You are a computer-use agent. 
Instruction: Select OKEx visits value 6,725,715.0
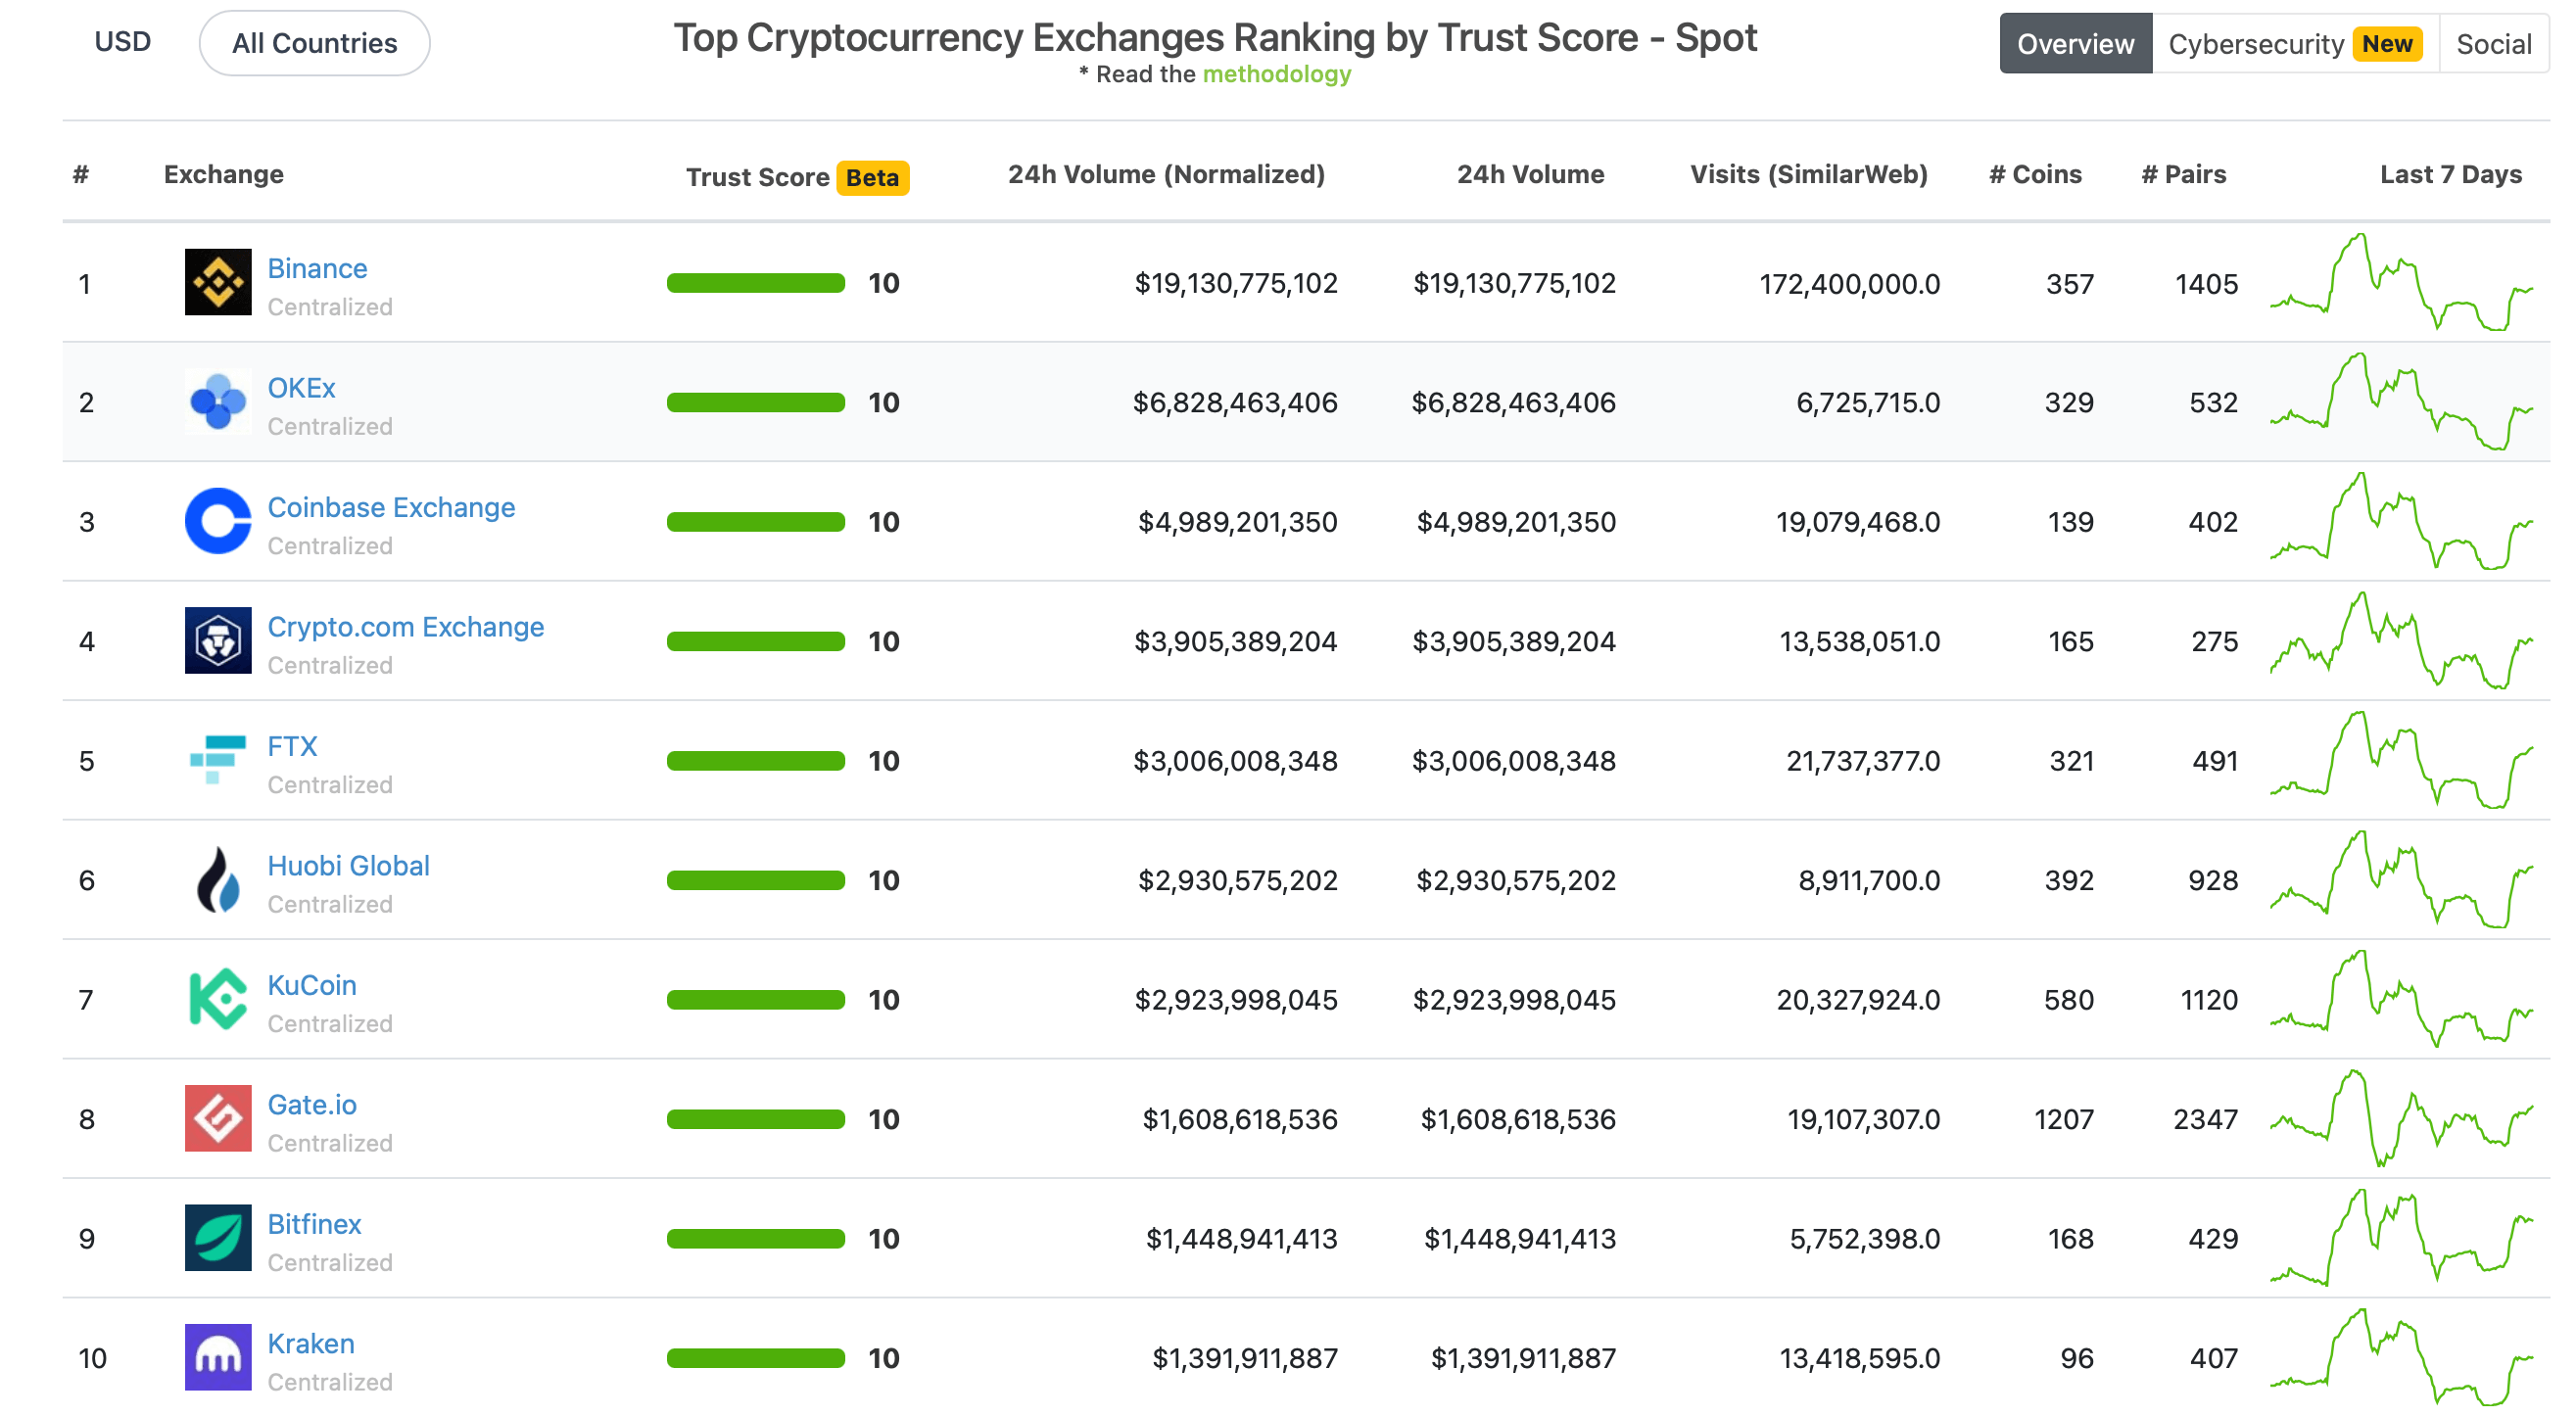[x=1868, y=402]
